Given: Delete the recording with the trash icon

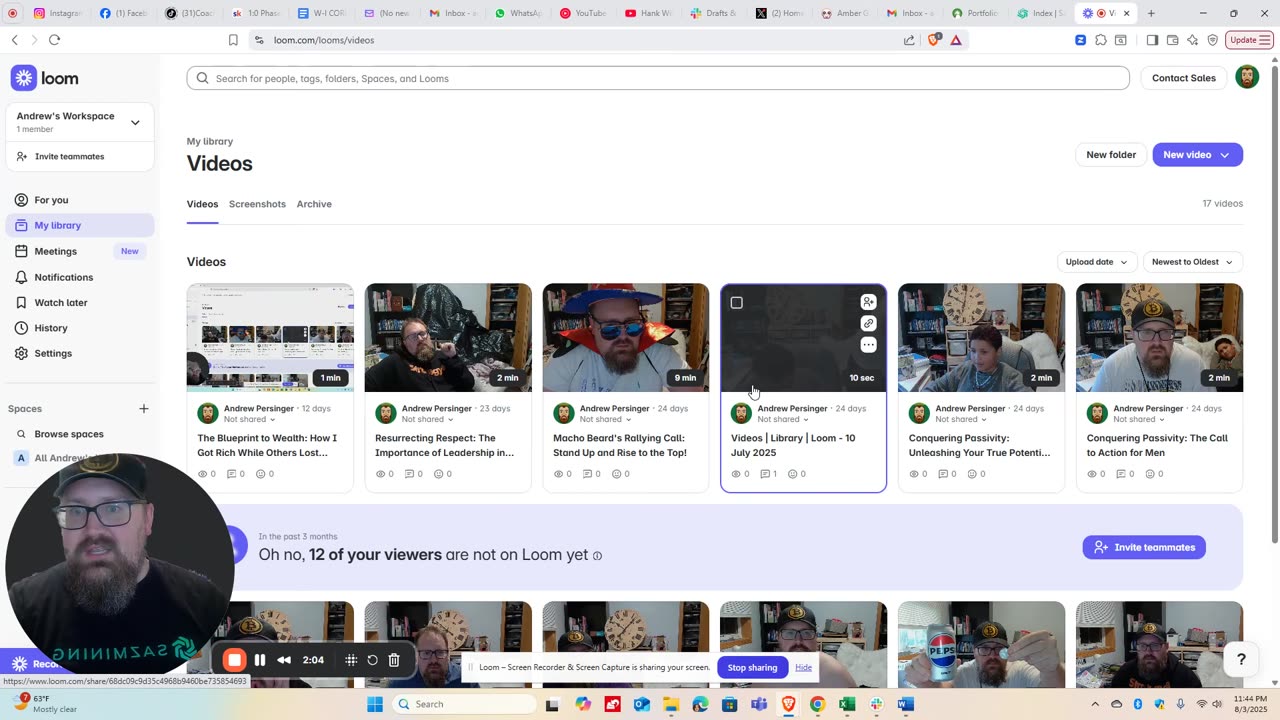Looking at the screenshot, I should click(x=394, y=660).
